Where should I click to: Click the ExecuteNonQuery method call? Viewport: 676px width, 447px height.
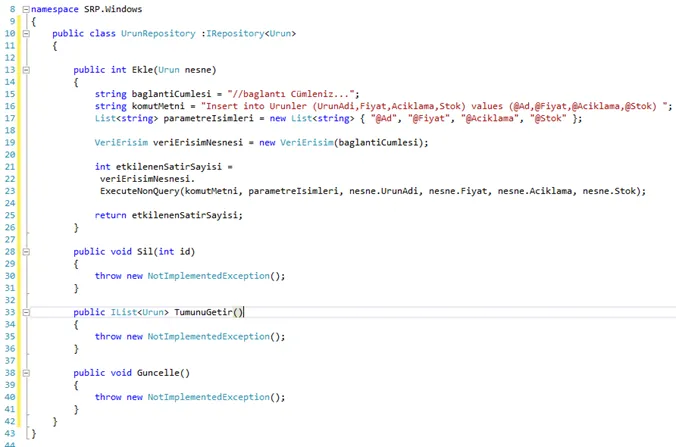[140, 191]
